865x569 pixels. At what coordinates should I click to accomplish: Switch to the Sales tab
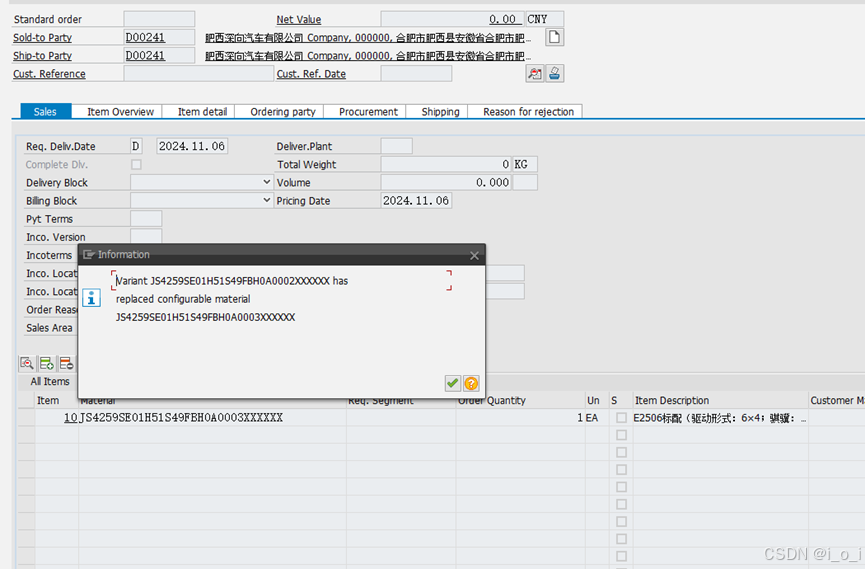pos(45,111)
